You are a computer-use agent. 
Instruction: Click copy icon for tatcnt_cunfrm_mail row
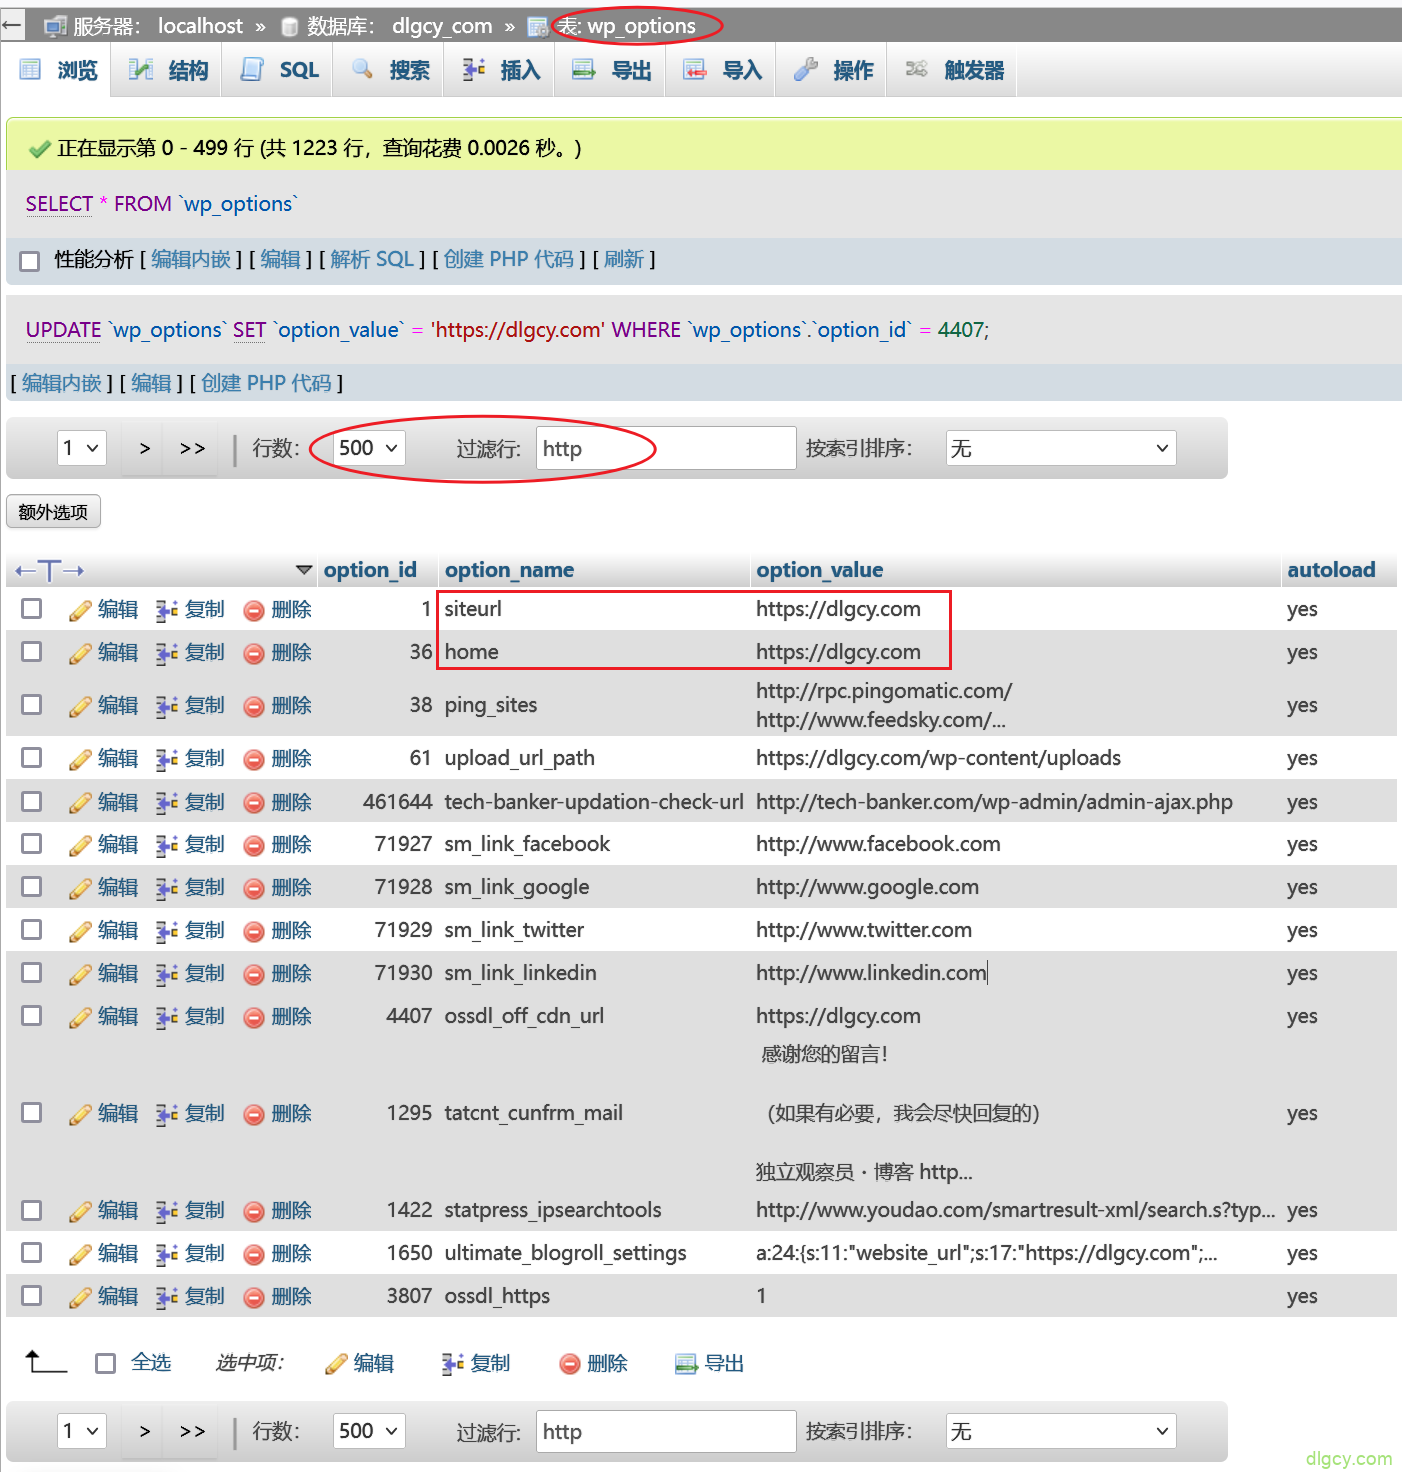(167, 1114)
